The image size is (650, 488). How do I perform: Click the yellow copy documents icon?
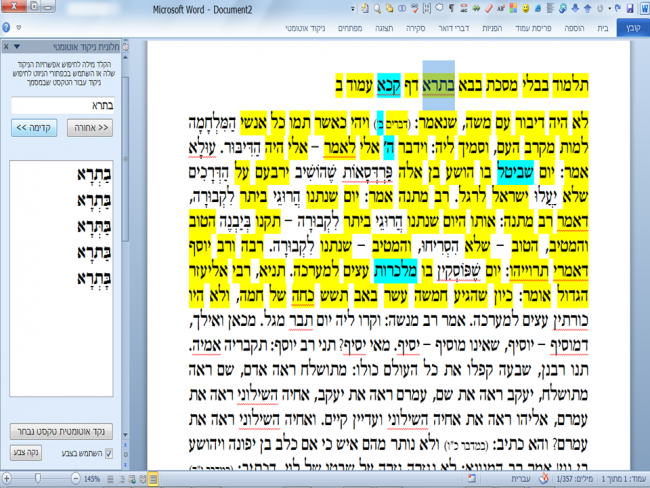coord(390,8)
